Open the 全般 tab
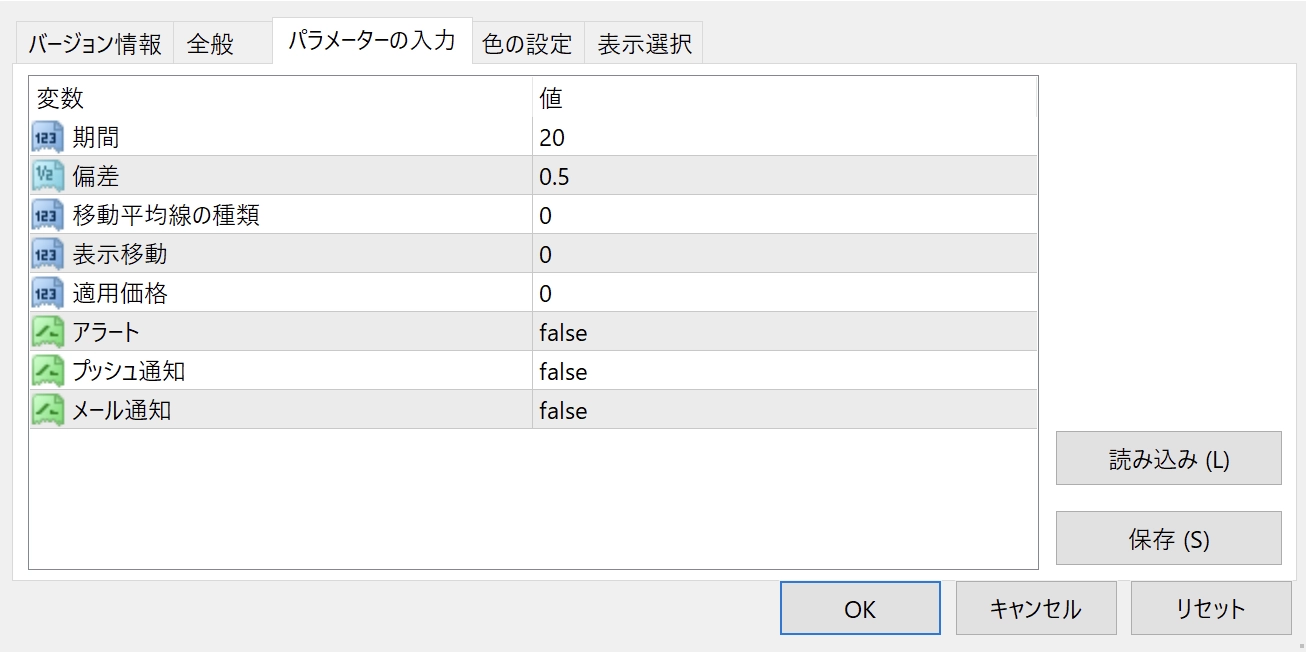 point(210,44)
